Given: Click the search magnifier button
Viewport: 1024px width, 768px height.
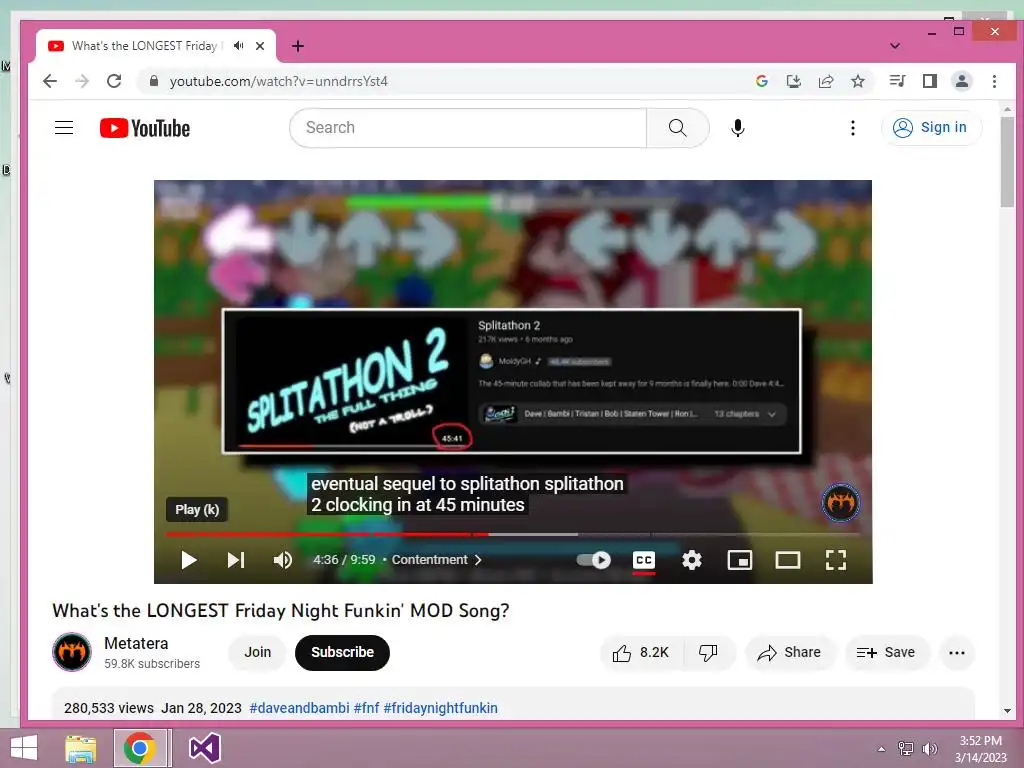Looking at the screenshot, I should click(678, 128).
